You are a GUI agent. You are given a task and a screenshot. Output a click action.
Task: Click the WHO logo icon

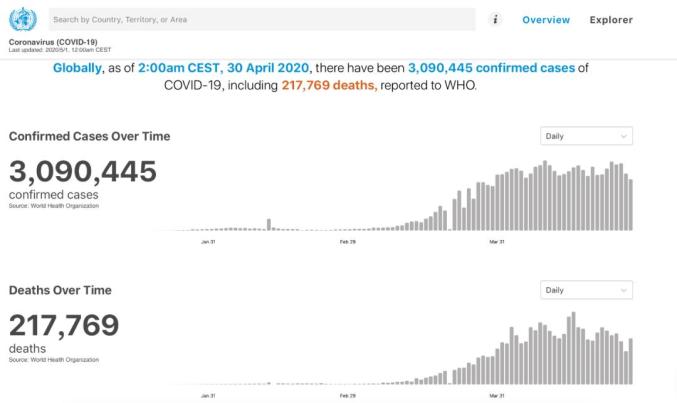(22, 20)
